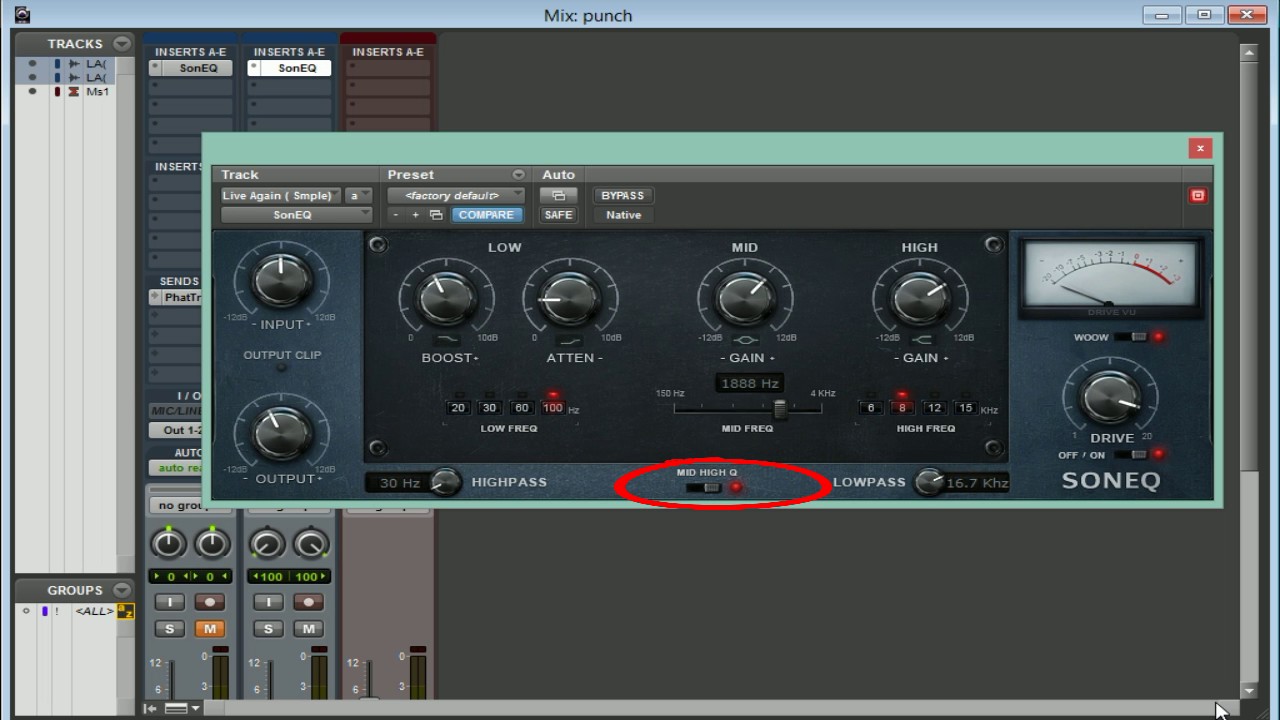
Task: Click the low shelf curve icon under BOOST knob
Action: coord(445,339)
